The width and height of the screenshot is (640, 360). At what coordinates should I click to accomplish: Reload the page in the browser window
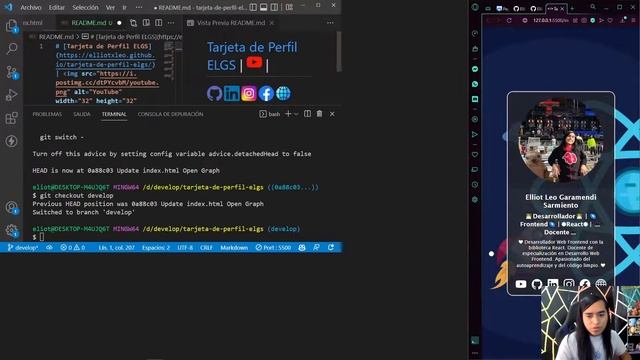(x=509, y=20)
